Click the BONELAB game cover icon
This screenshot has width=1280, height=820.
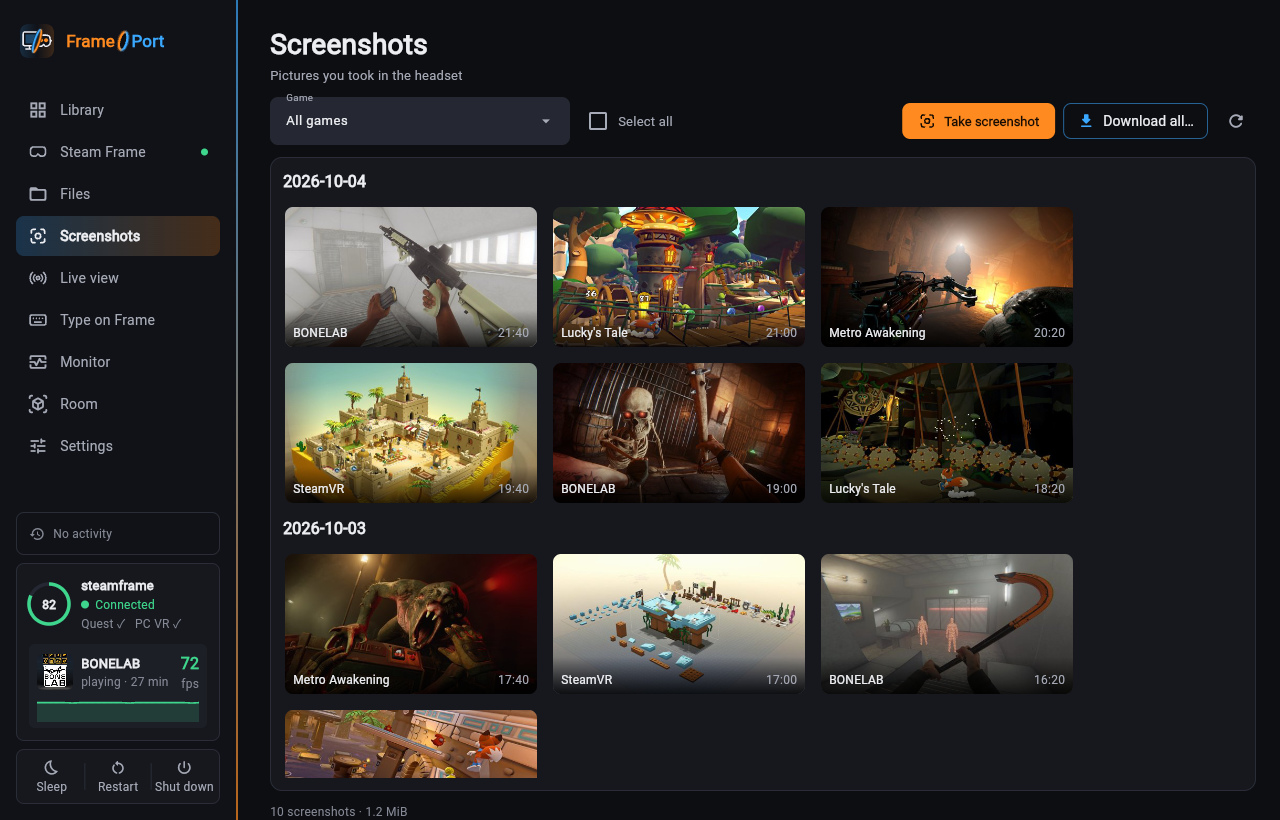click(55, 671)
